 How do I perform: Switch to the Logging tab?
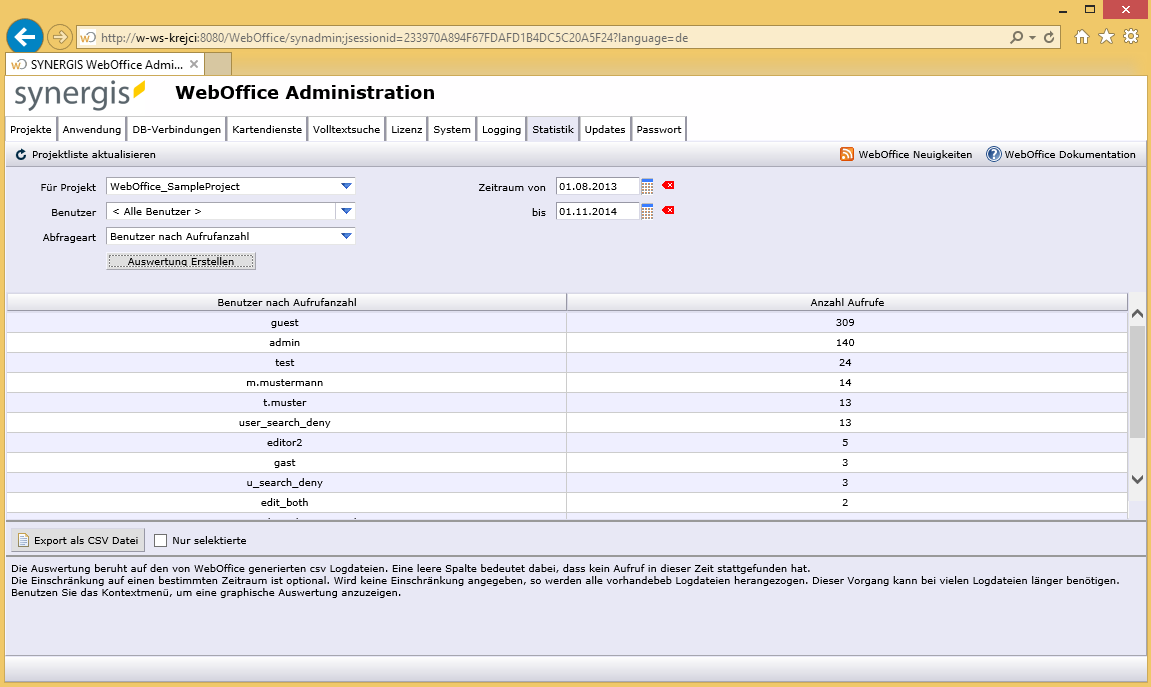point(501,128)
